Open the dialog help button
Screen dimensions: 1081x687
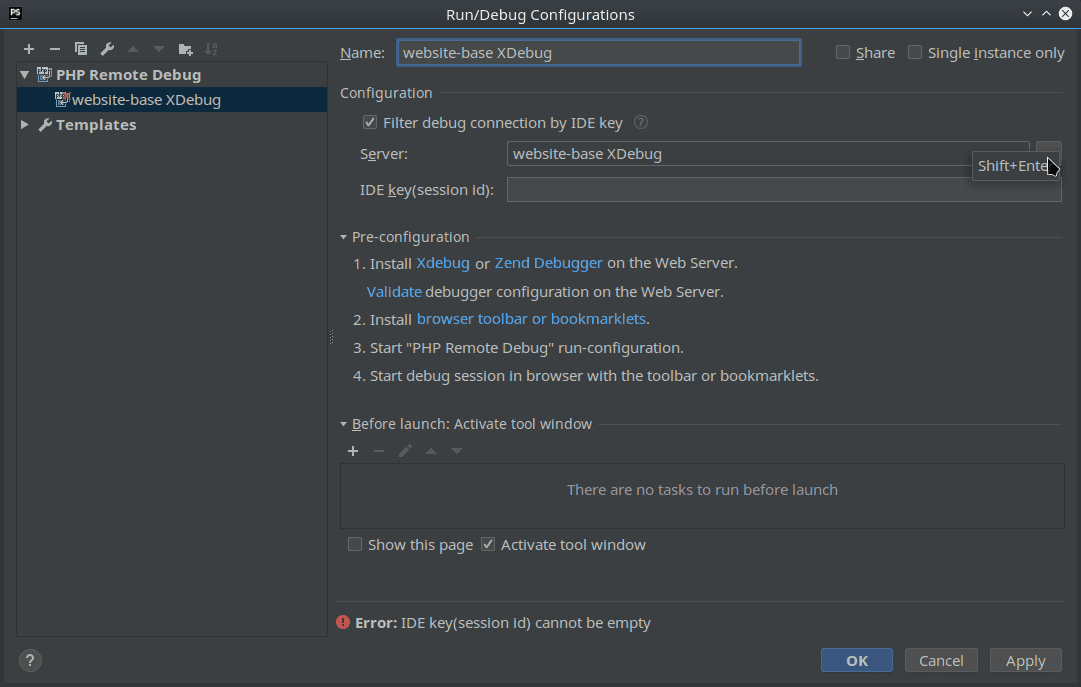[30, 661]
